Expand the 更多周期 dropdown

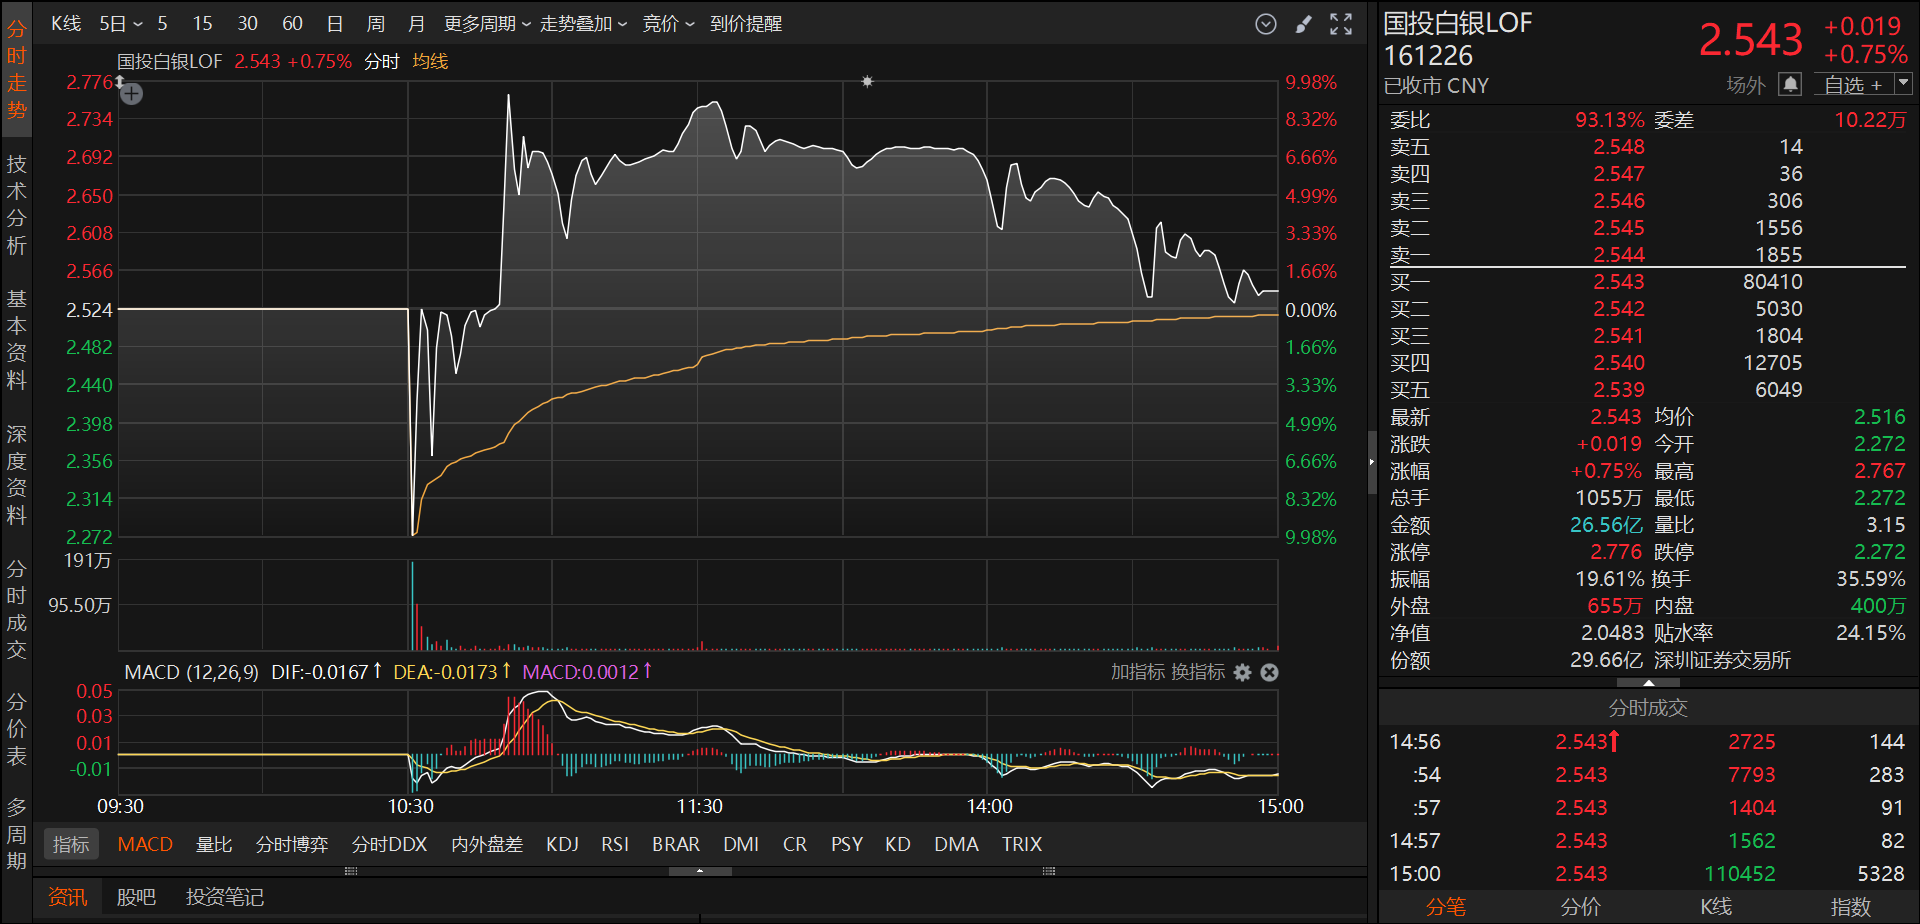pyautogui.click(x=487, y=24)
